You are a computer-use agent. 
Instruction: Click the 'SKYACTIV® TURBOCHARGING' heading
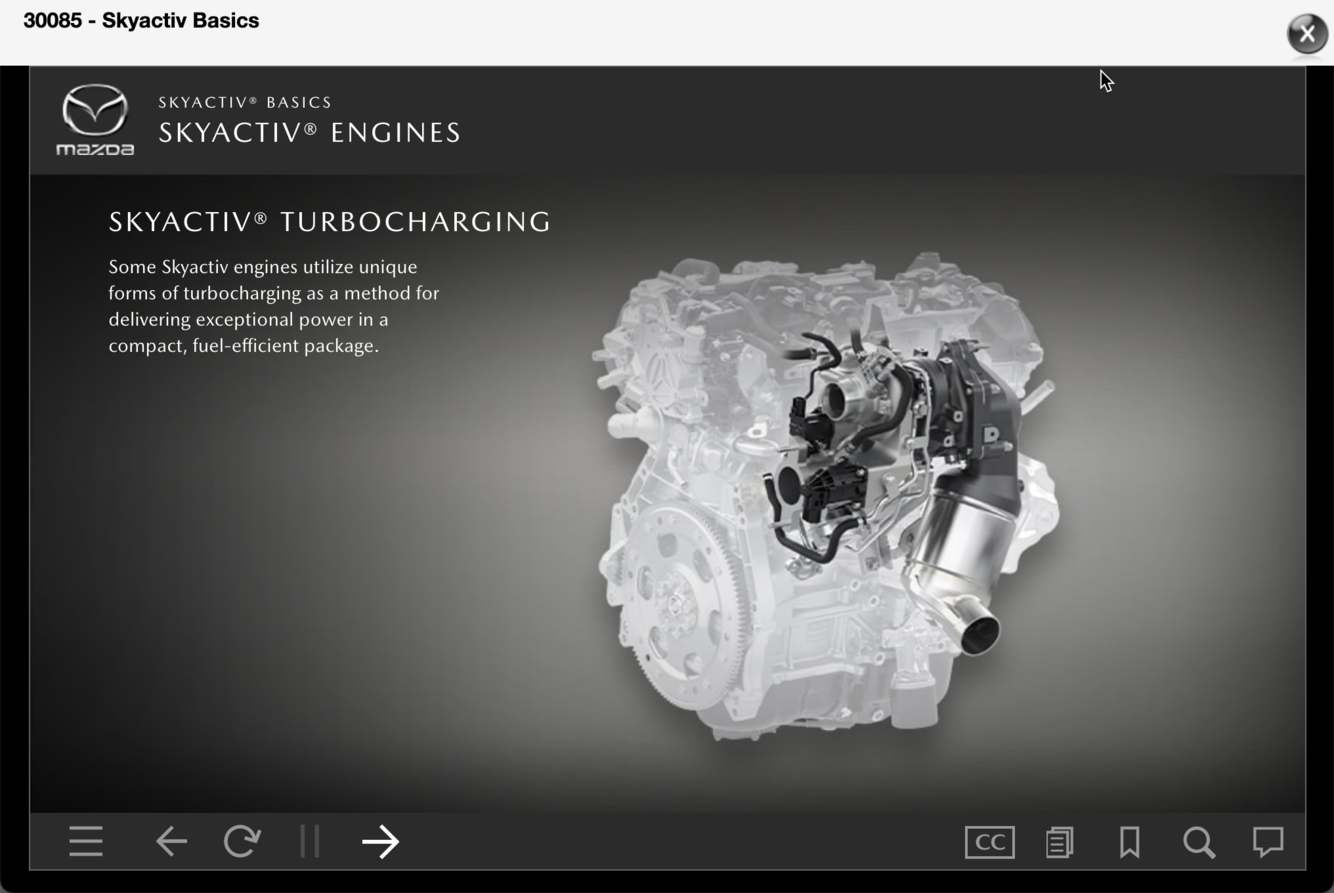pos(330,222)
